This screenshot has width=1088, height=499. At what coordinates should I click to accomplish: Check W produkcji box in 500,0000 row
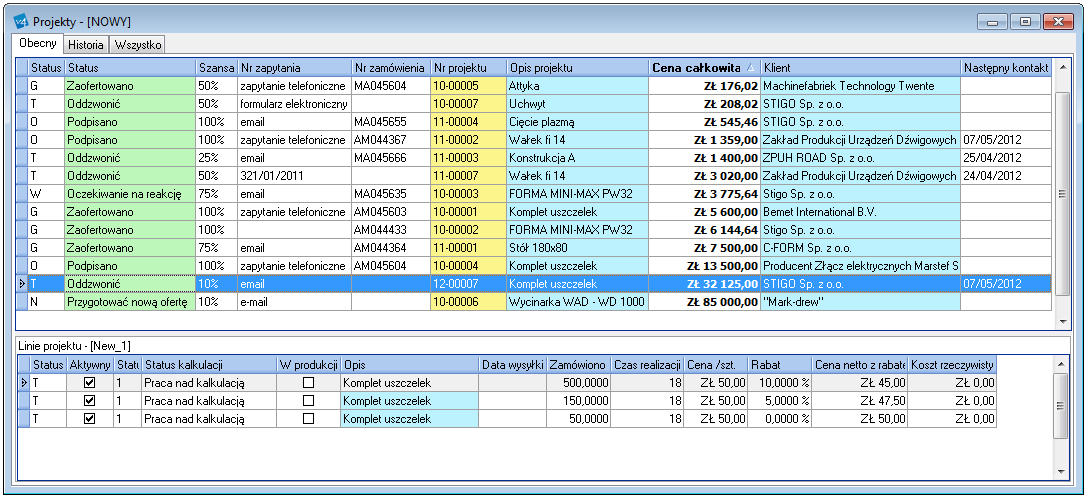[308, 382]
